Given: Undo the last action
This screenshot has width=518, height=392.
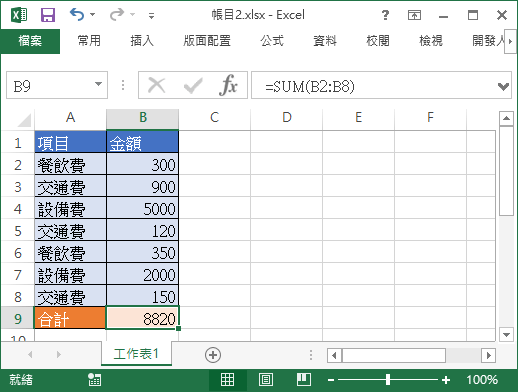Looking at the screenshot, I should pyautogui.click(x=77, y=15).
